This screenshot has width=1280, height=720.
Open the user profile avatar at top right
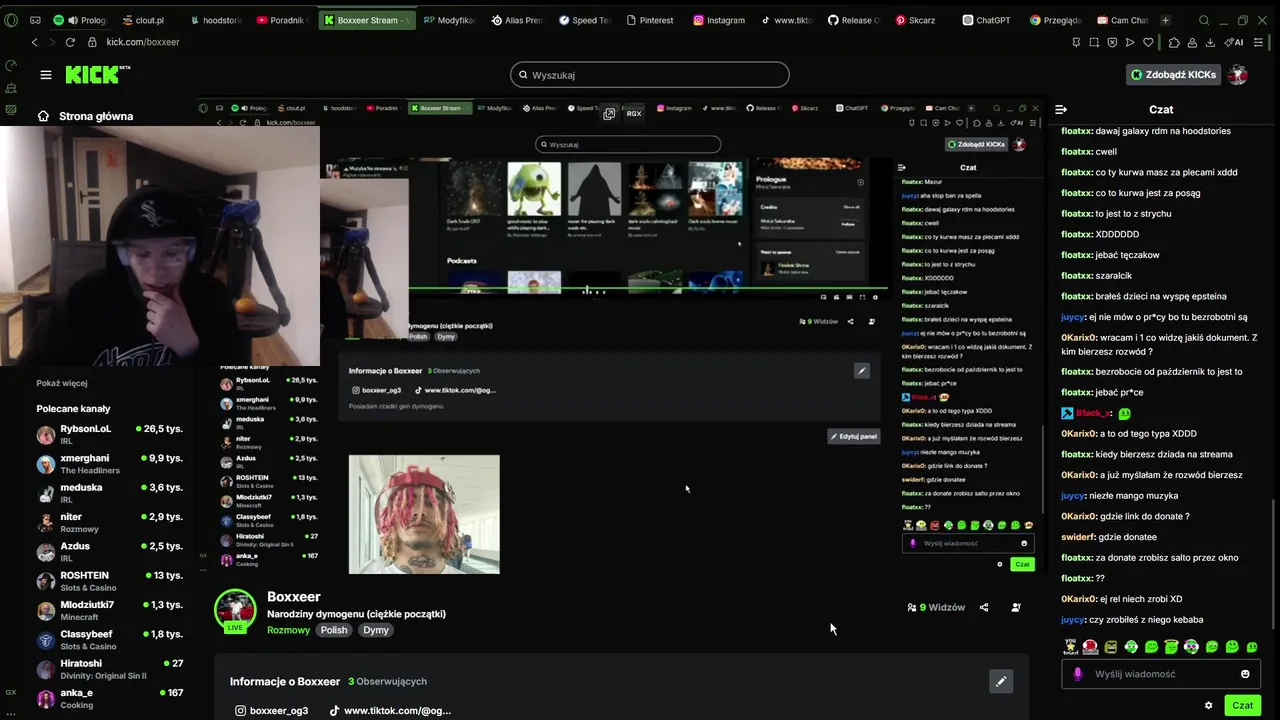(1238, 75)
